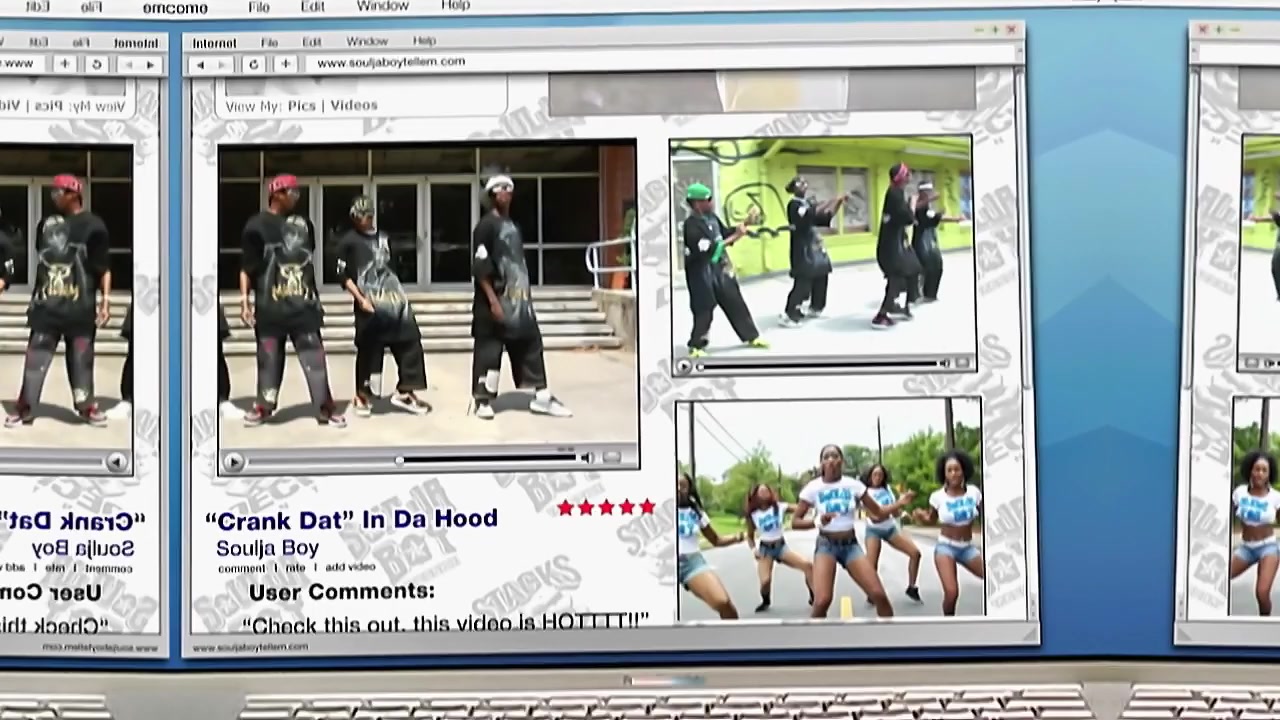Close the center browser window
This screenshot has height=720, width=1280.
[1011, 30]
